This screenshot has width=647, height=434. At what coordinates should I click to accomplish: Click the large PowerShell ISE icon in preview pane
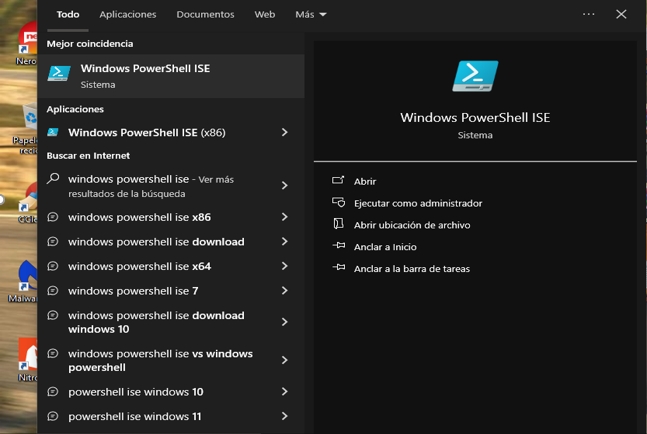coord(475,76)
